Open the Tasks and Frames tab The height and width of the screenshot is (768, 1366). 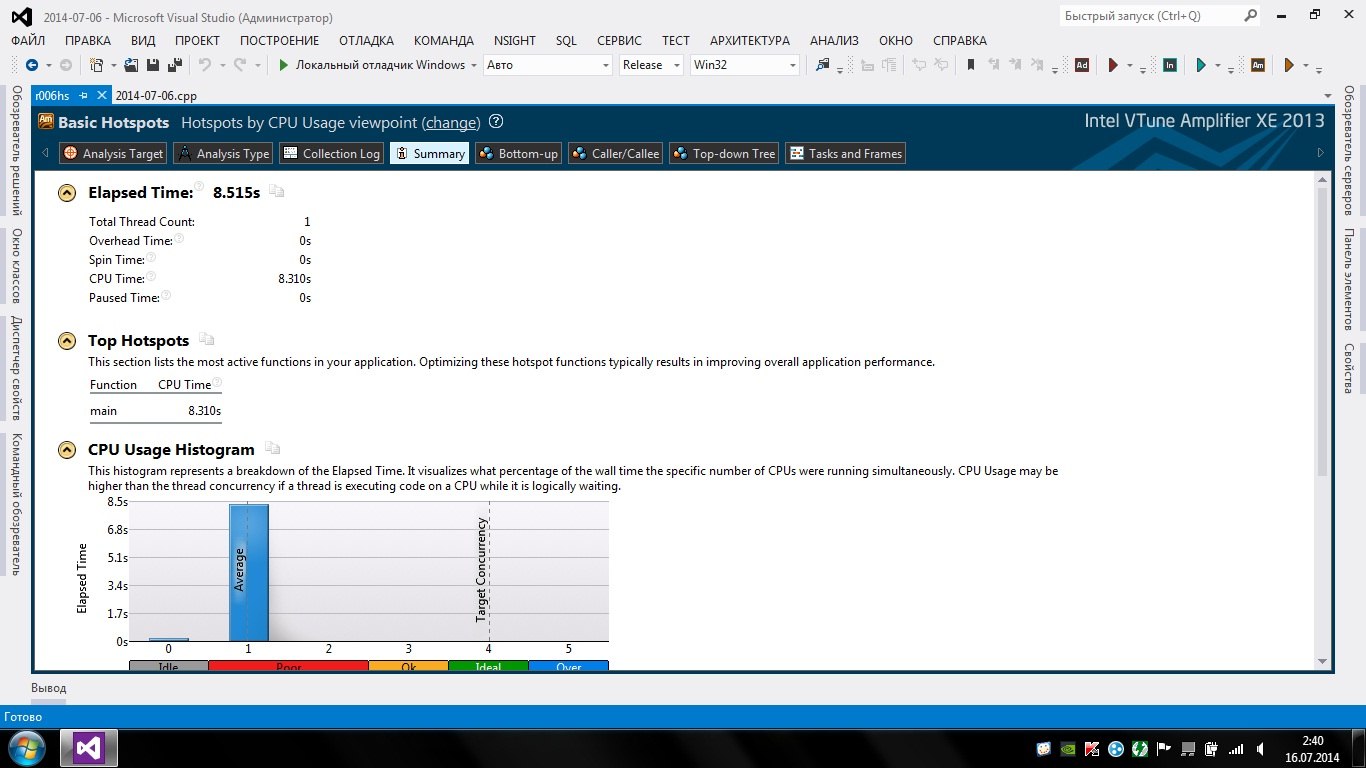tap(845, 153)
